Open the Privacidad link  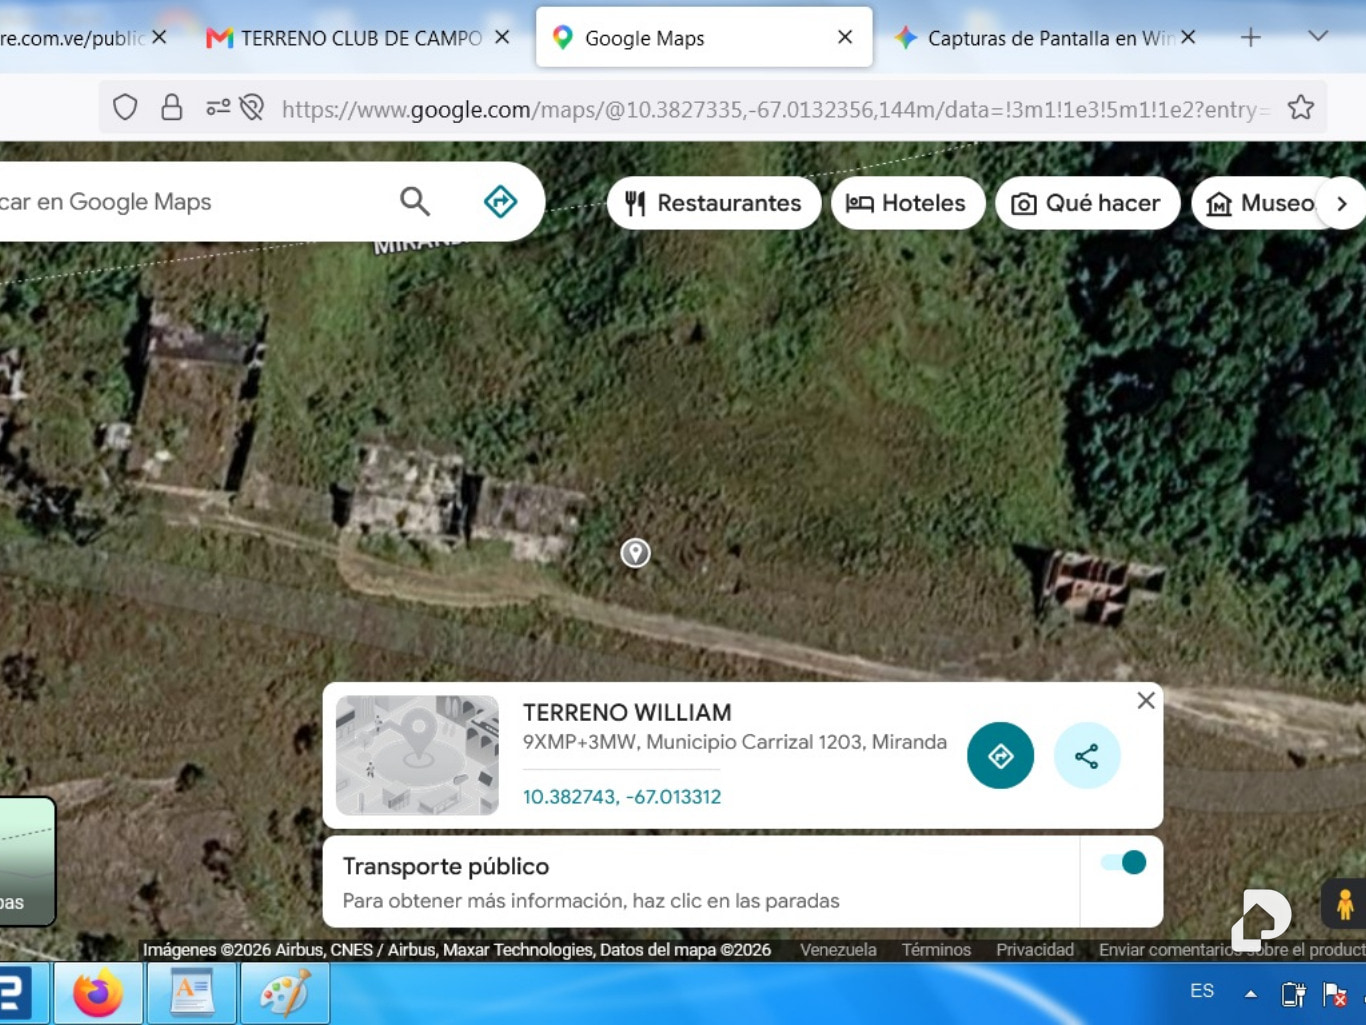(1035, 950)
